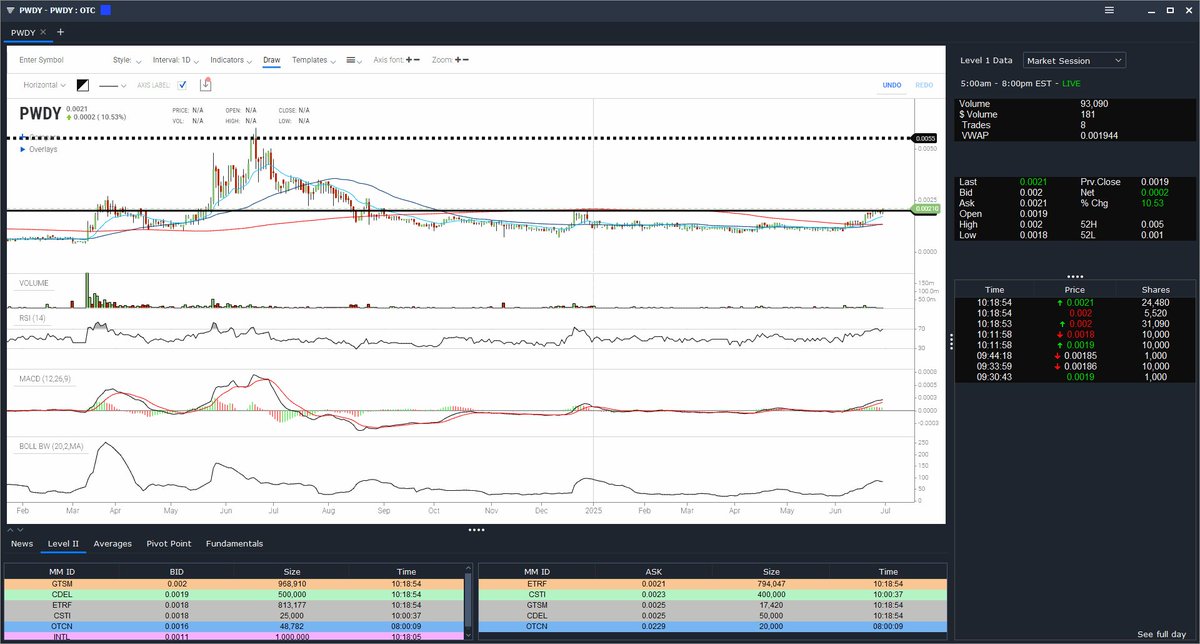Screen dimensions: 1200x644
Task: Click the 0.0055 price label on the axis
Action: coord(927,137)
